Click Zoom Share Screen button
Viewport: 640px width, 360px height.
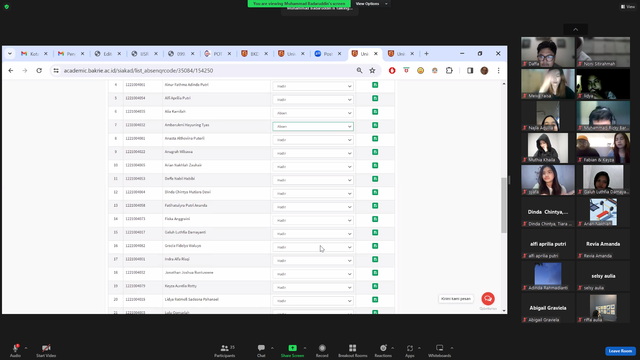[292, 351]
